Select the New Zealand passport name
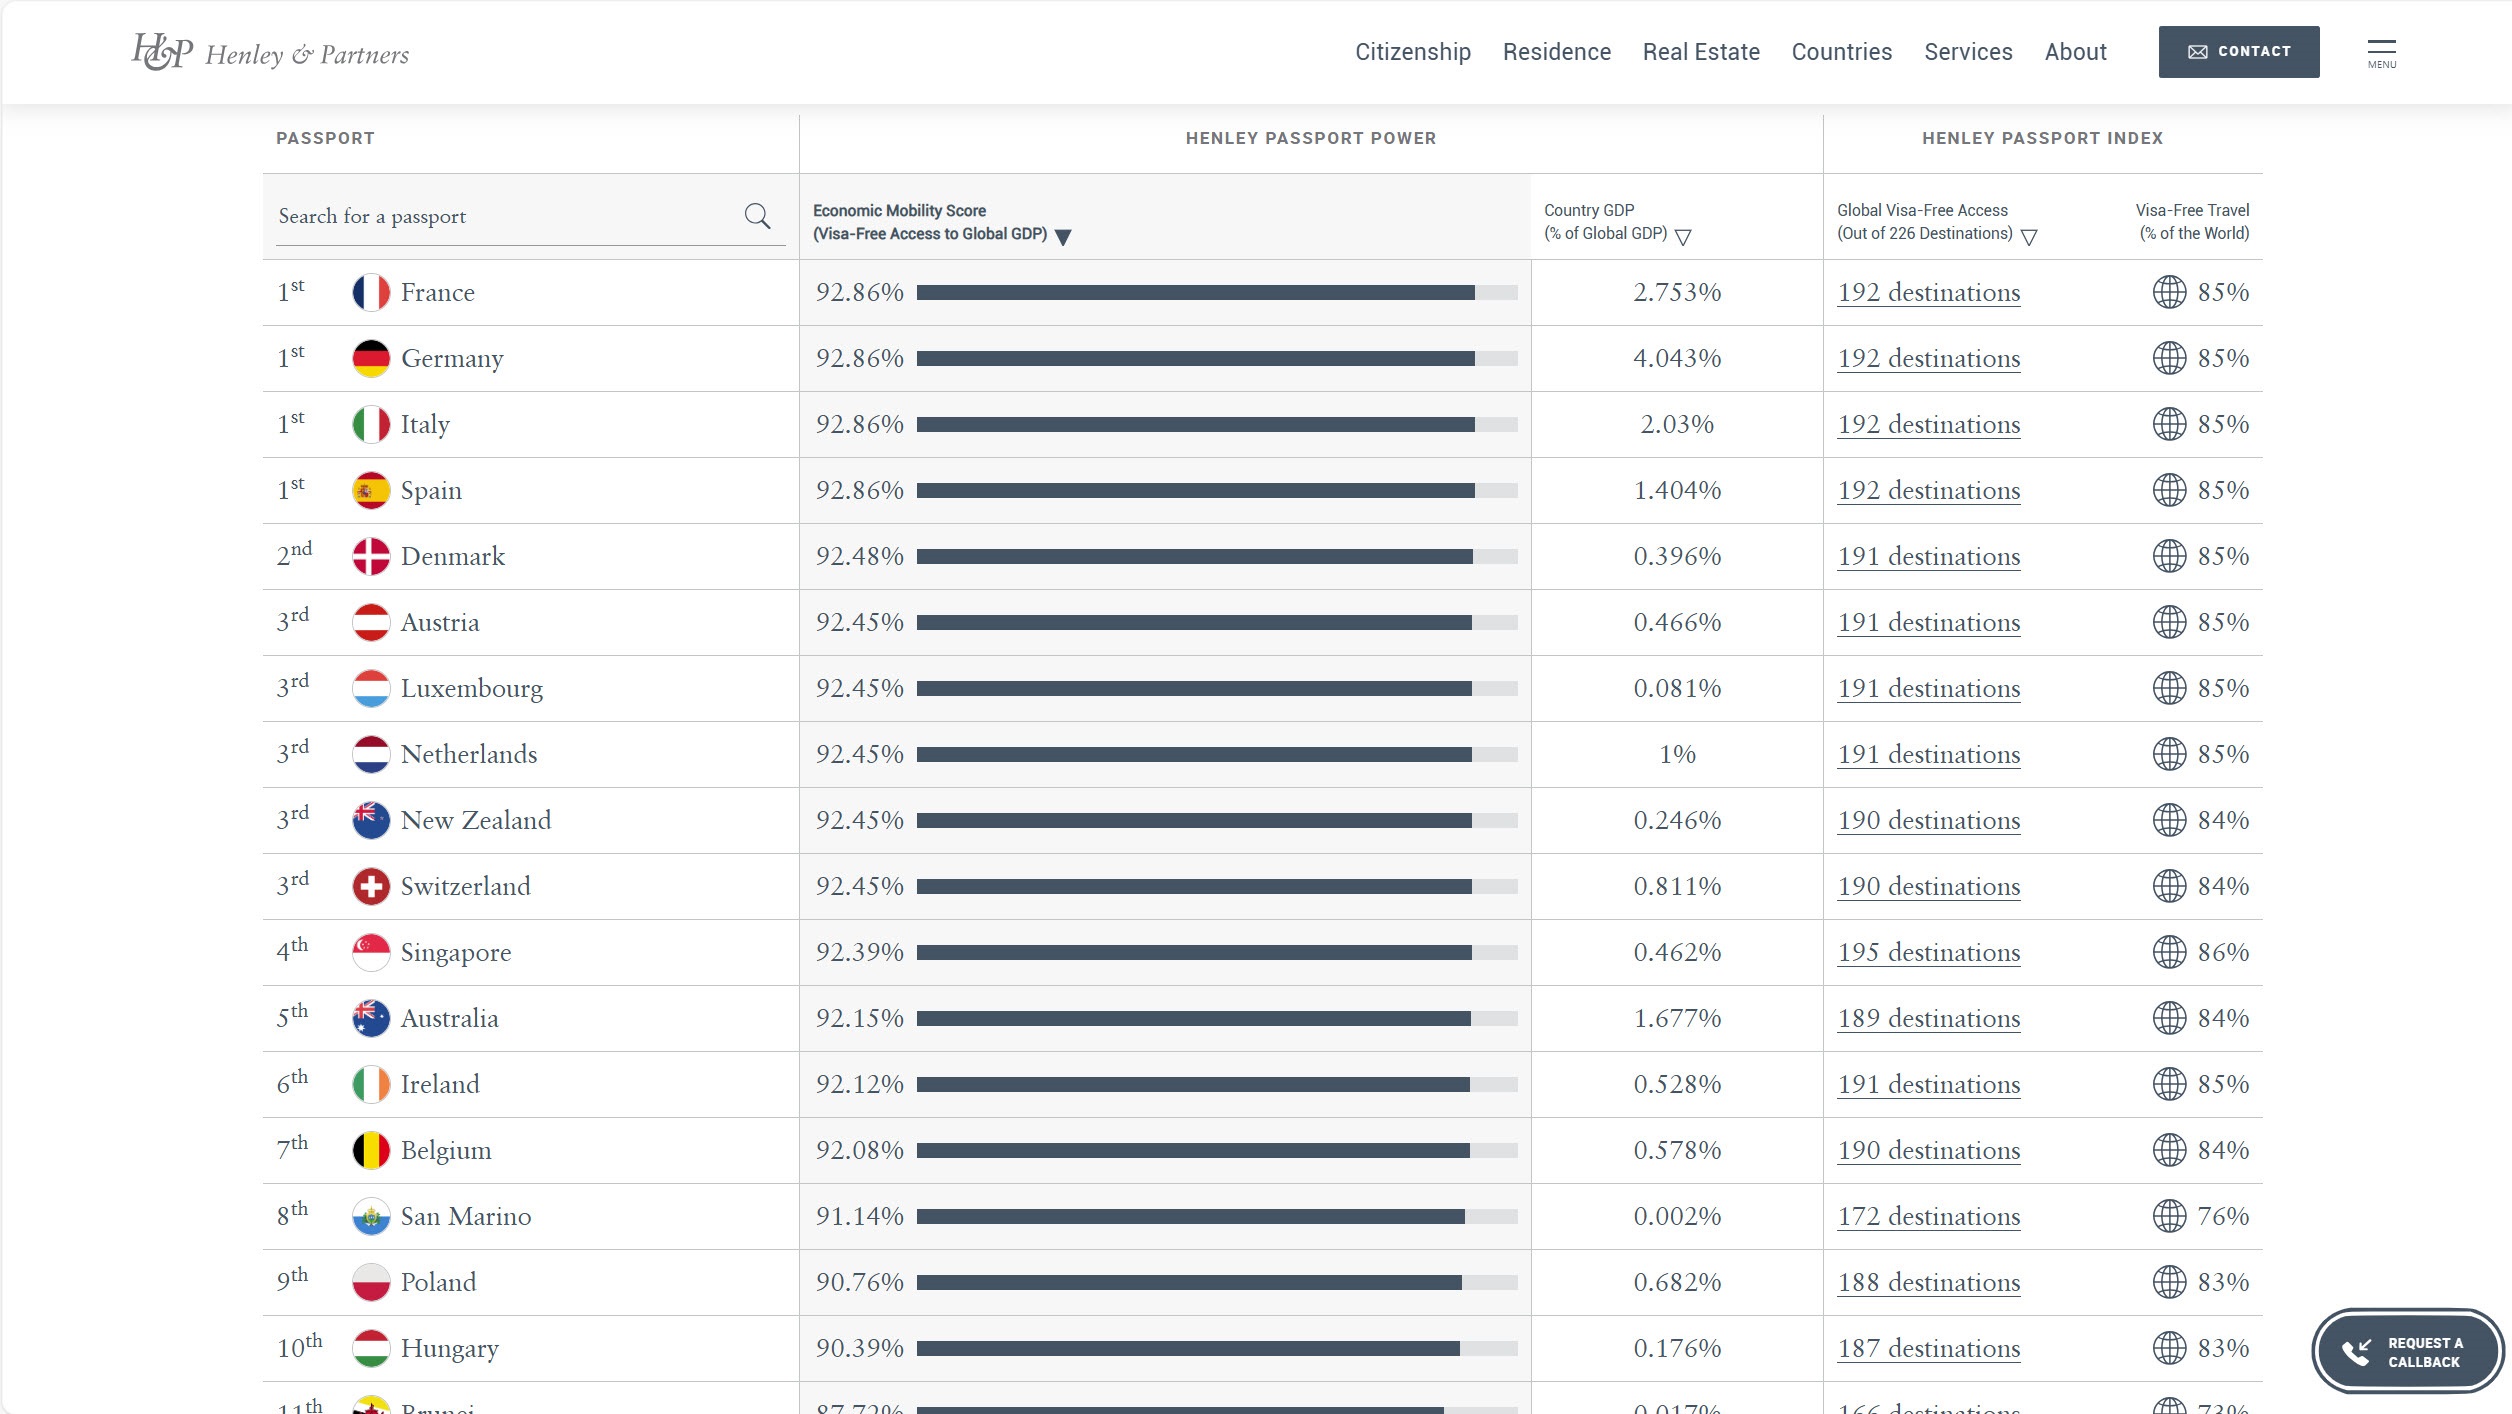2512x1414 pixels. coord(475,820)
